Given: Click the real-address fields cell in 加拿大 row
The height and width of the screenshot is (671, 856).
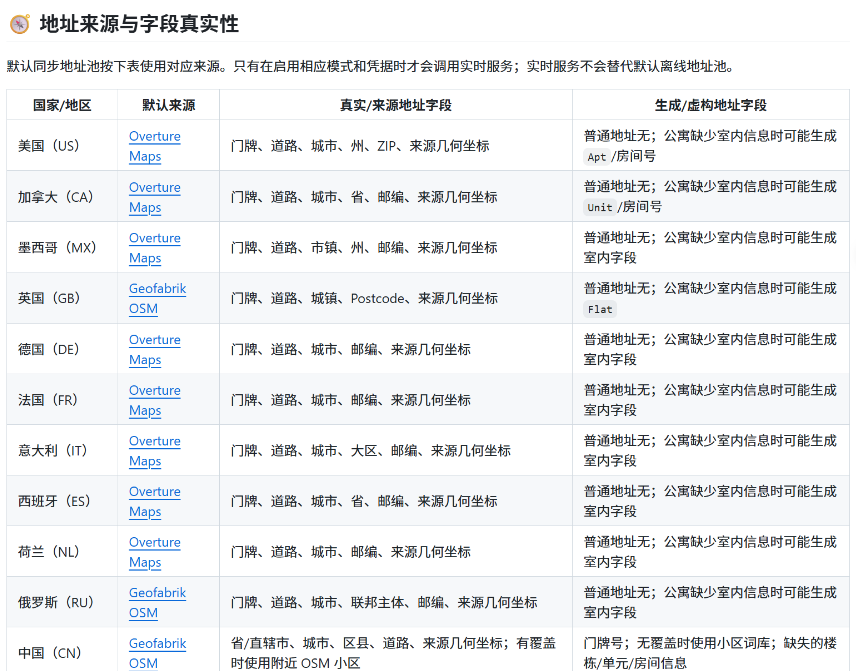Looking at the screenshot, I should 396,197.
